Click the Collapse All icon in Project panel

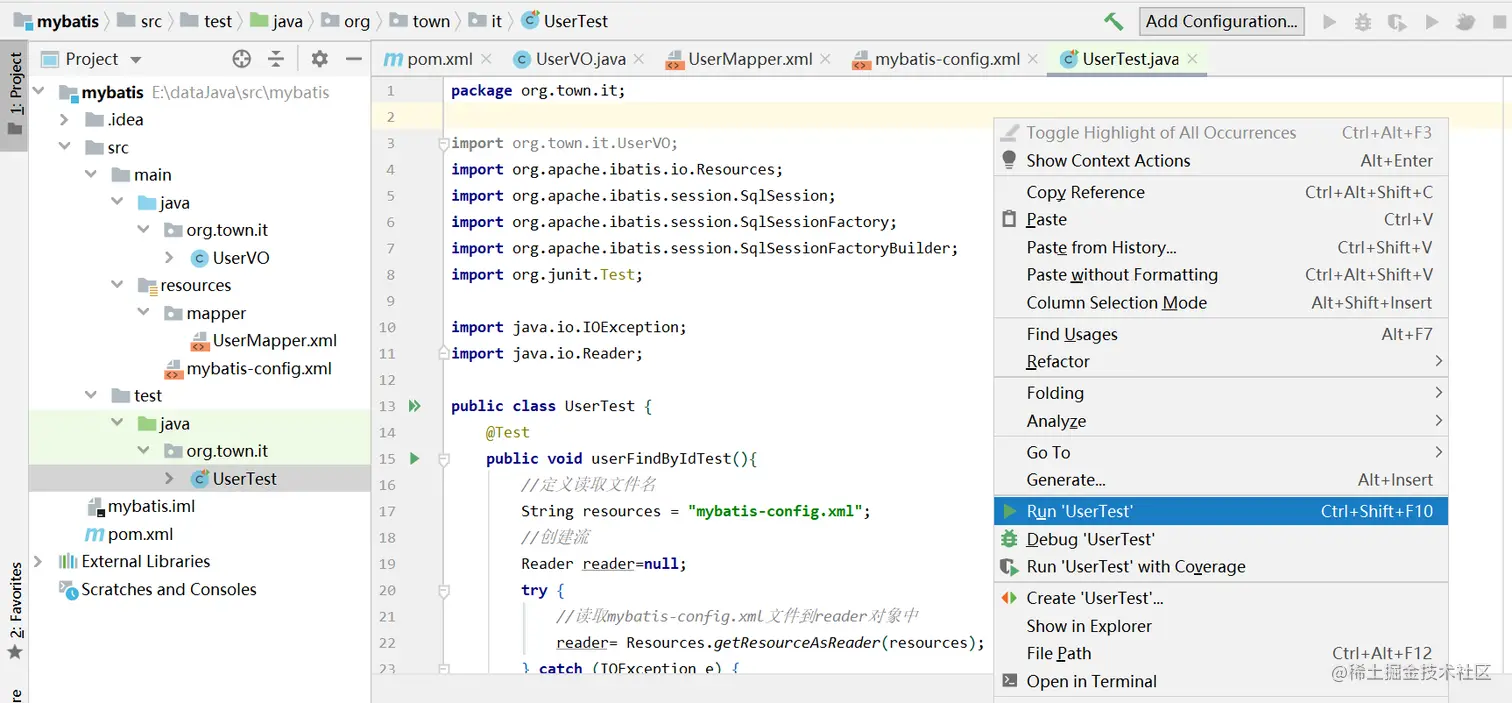276,59
